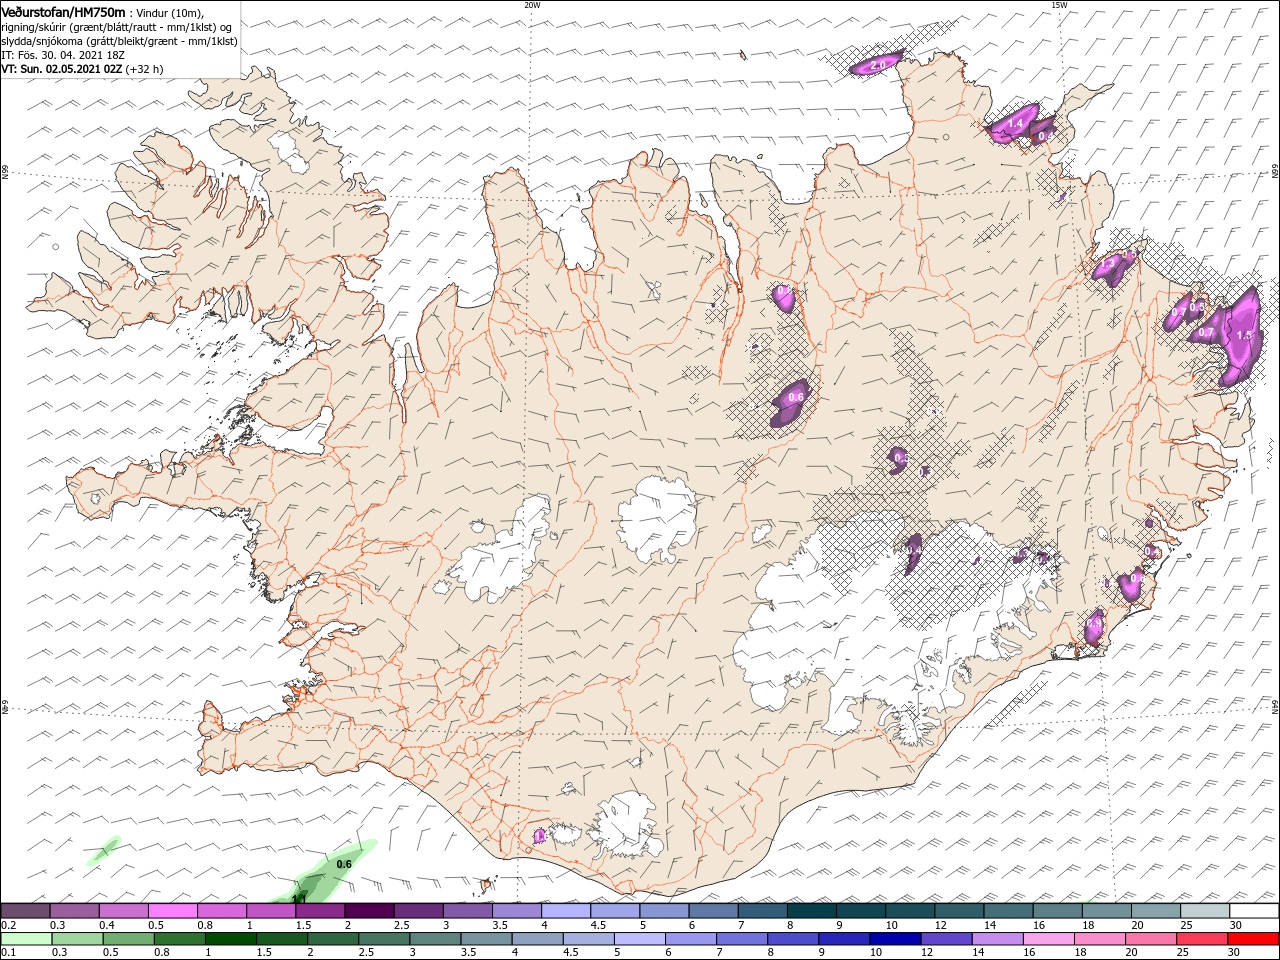This screenshot has height=960, width=1280.
Task: Click the Veðurstofan/HM750m title text
Action: click(x=63, y=11)
